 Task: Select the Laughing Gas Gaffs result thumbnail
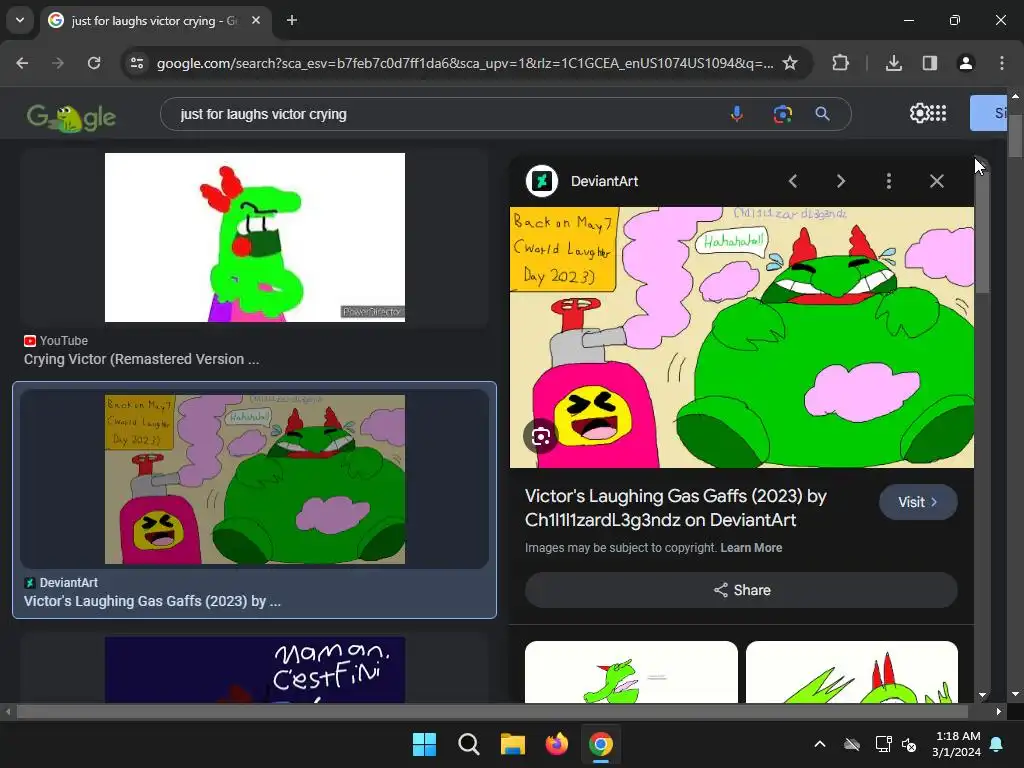click(255, 479)
